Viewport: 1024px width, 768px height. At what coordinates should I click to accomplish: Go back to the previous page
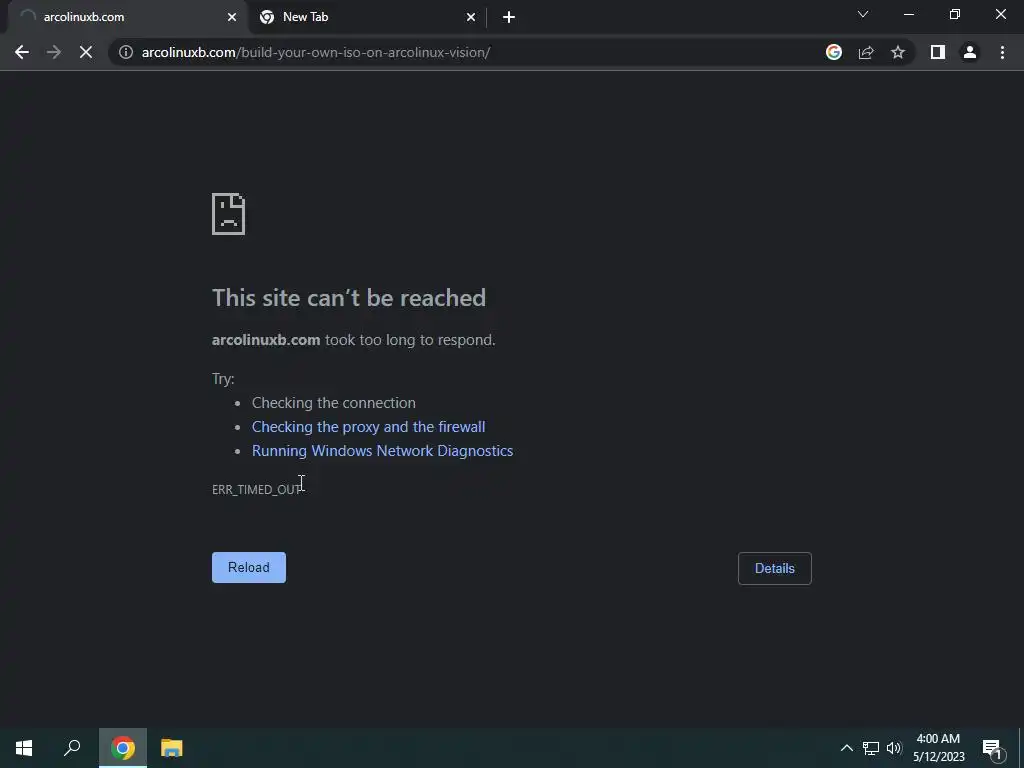tap(22, 52)
